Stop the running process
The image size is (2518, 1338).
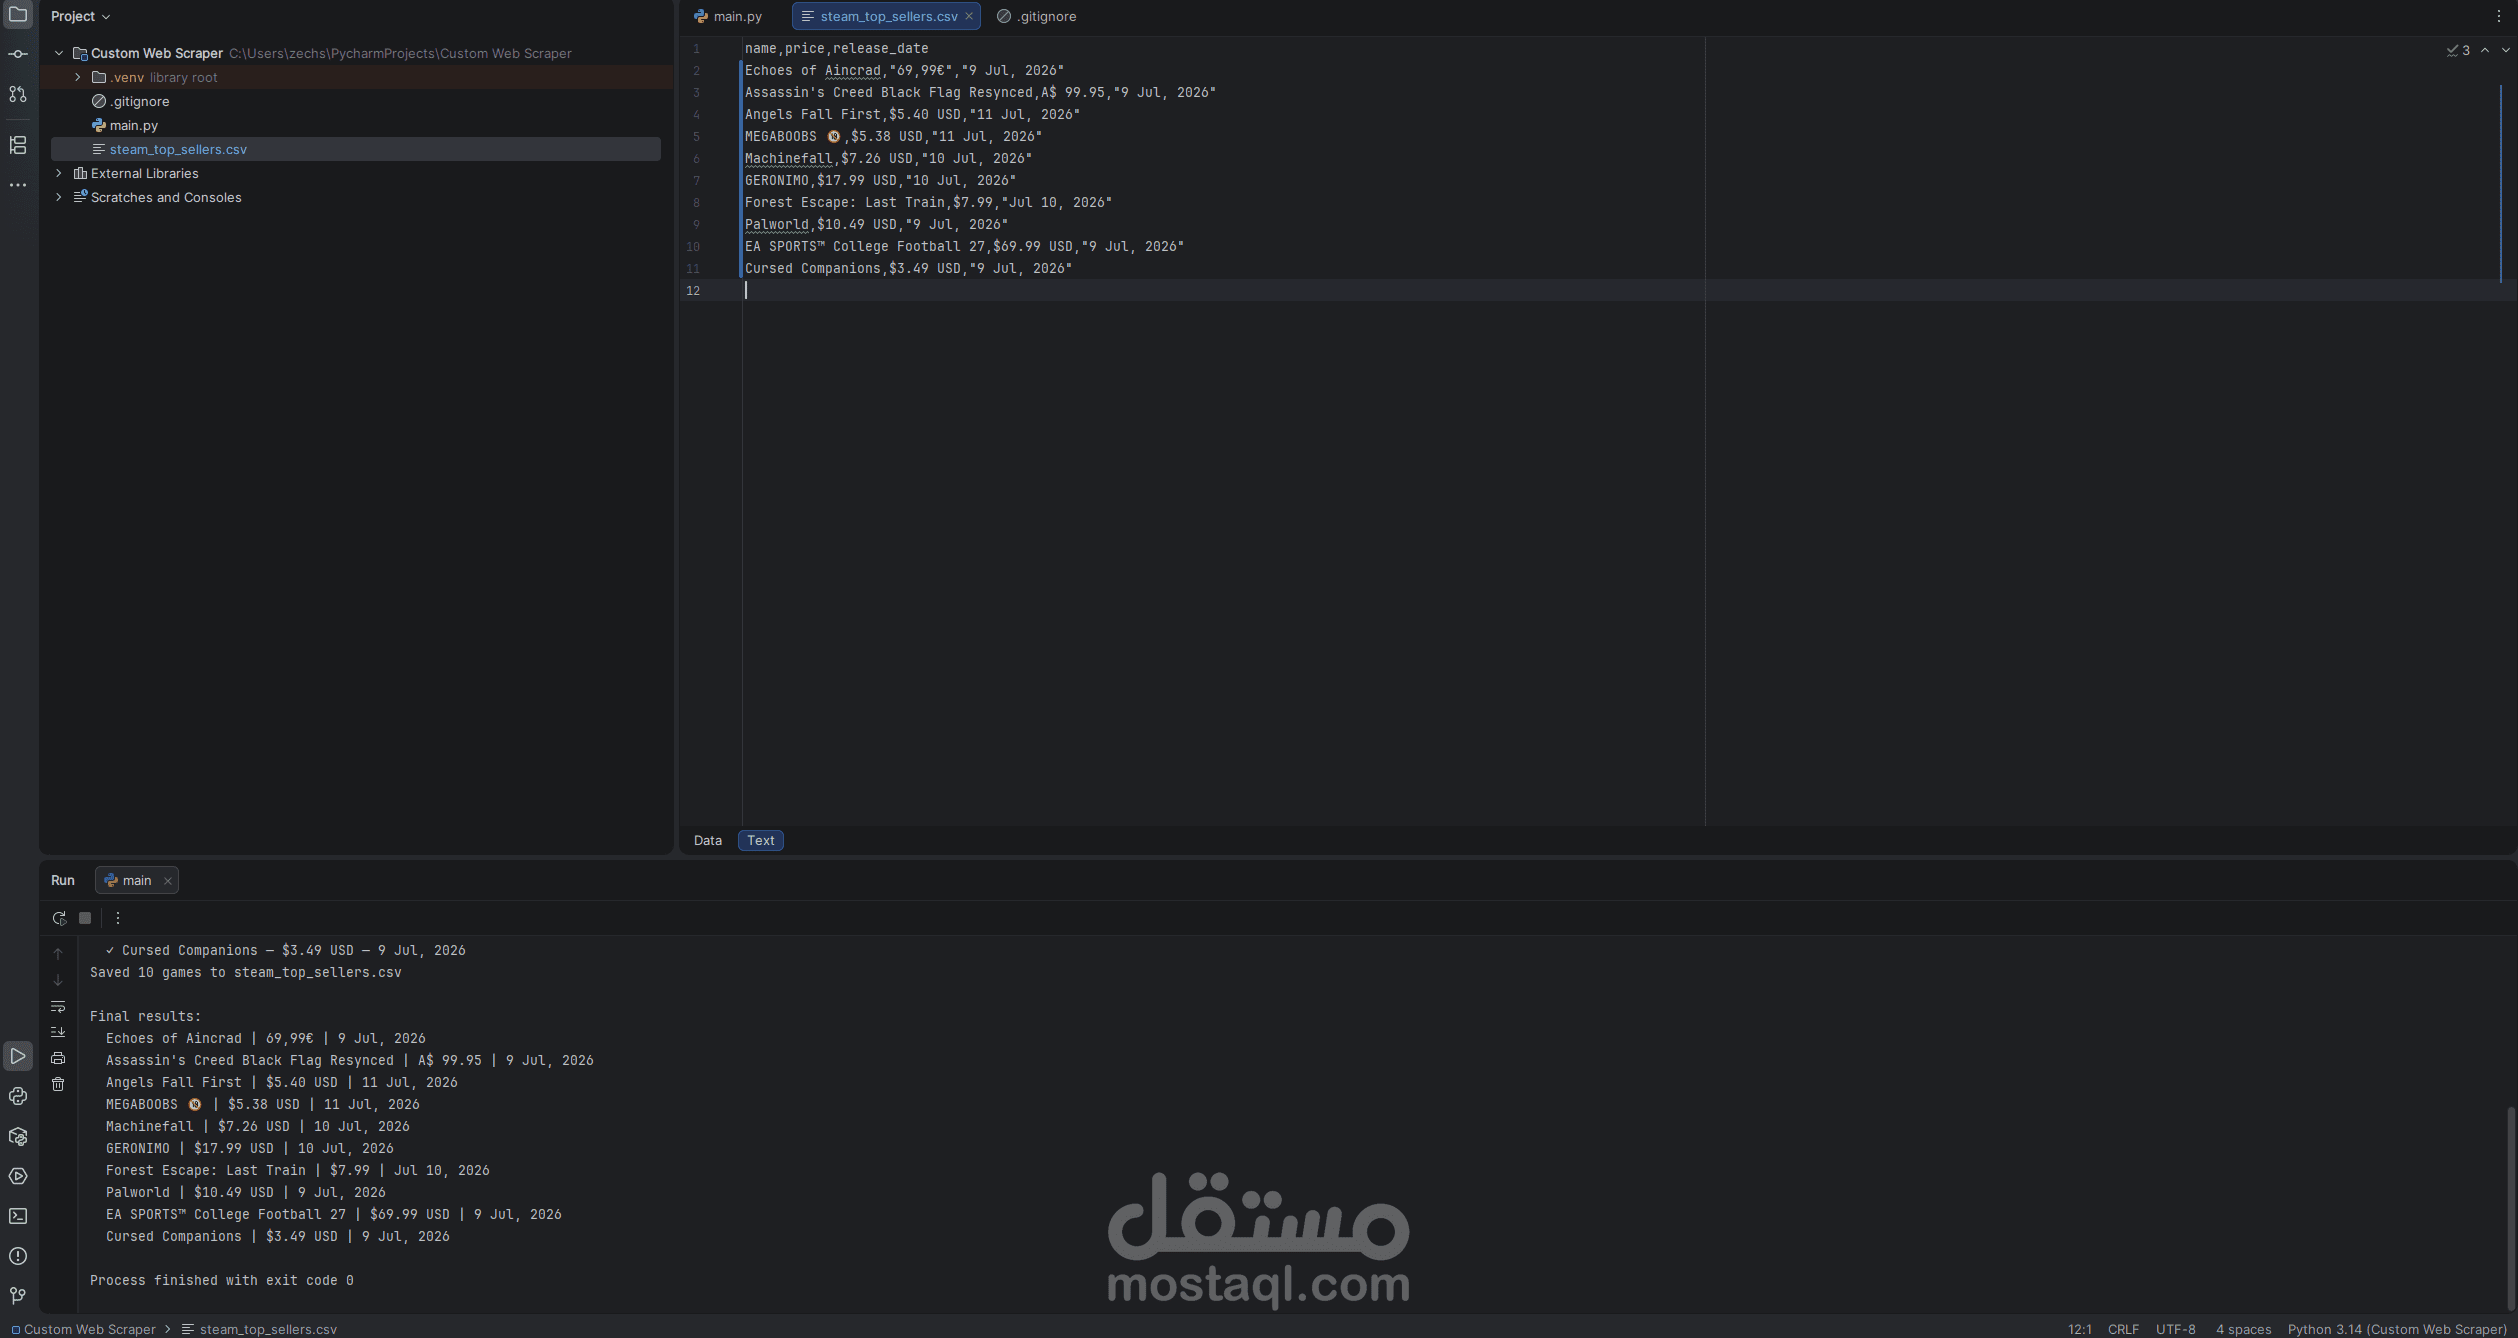(x=85, y=918)
